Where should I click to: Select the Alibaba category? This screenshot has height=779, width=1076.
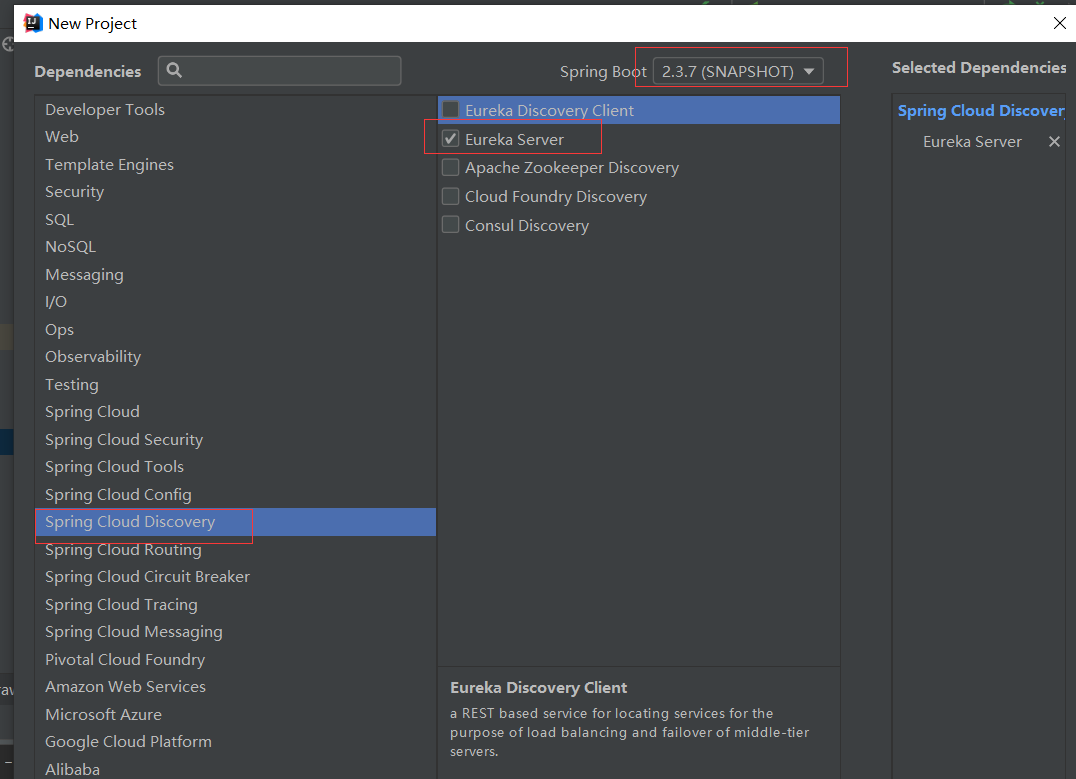(235, 769)
